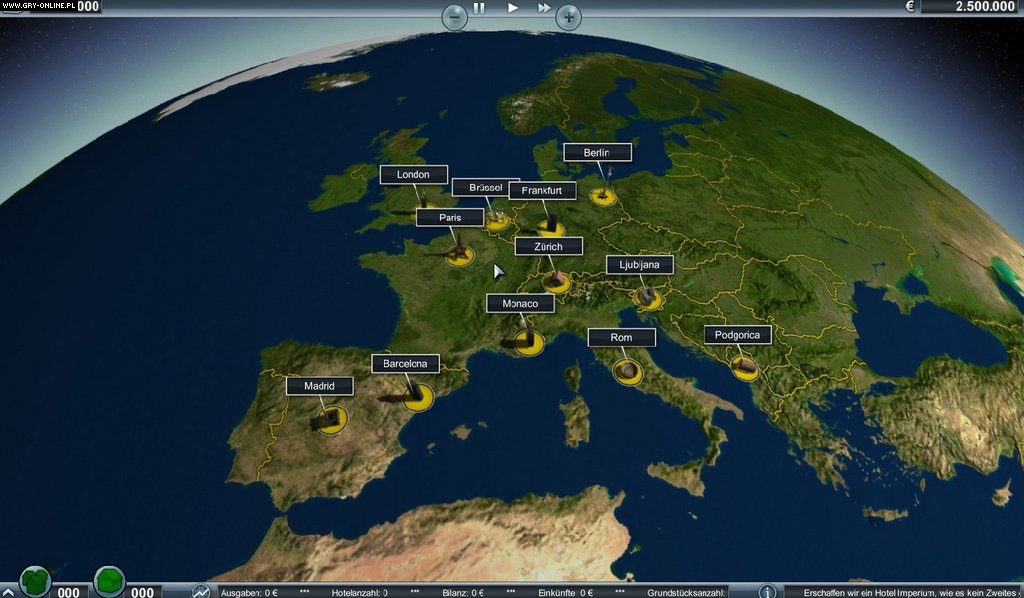
Task: Open London on the map
Action: tap(412, 175)
